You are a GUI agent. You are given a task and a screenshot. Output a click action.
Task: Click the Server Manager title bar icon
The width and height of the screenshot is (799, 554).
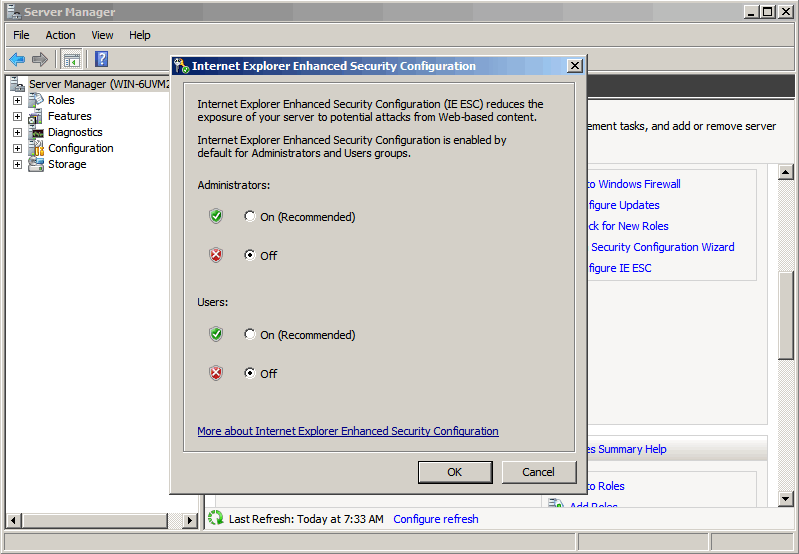pyautogui.click(x=14, y=12)
